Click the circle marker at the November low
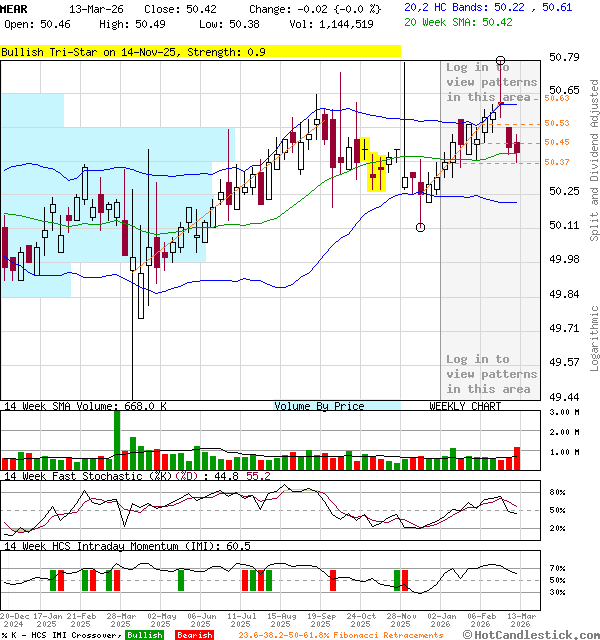 pyautogui.click(x=420, y=228)
